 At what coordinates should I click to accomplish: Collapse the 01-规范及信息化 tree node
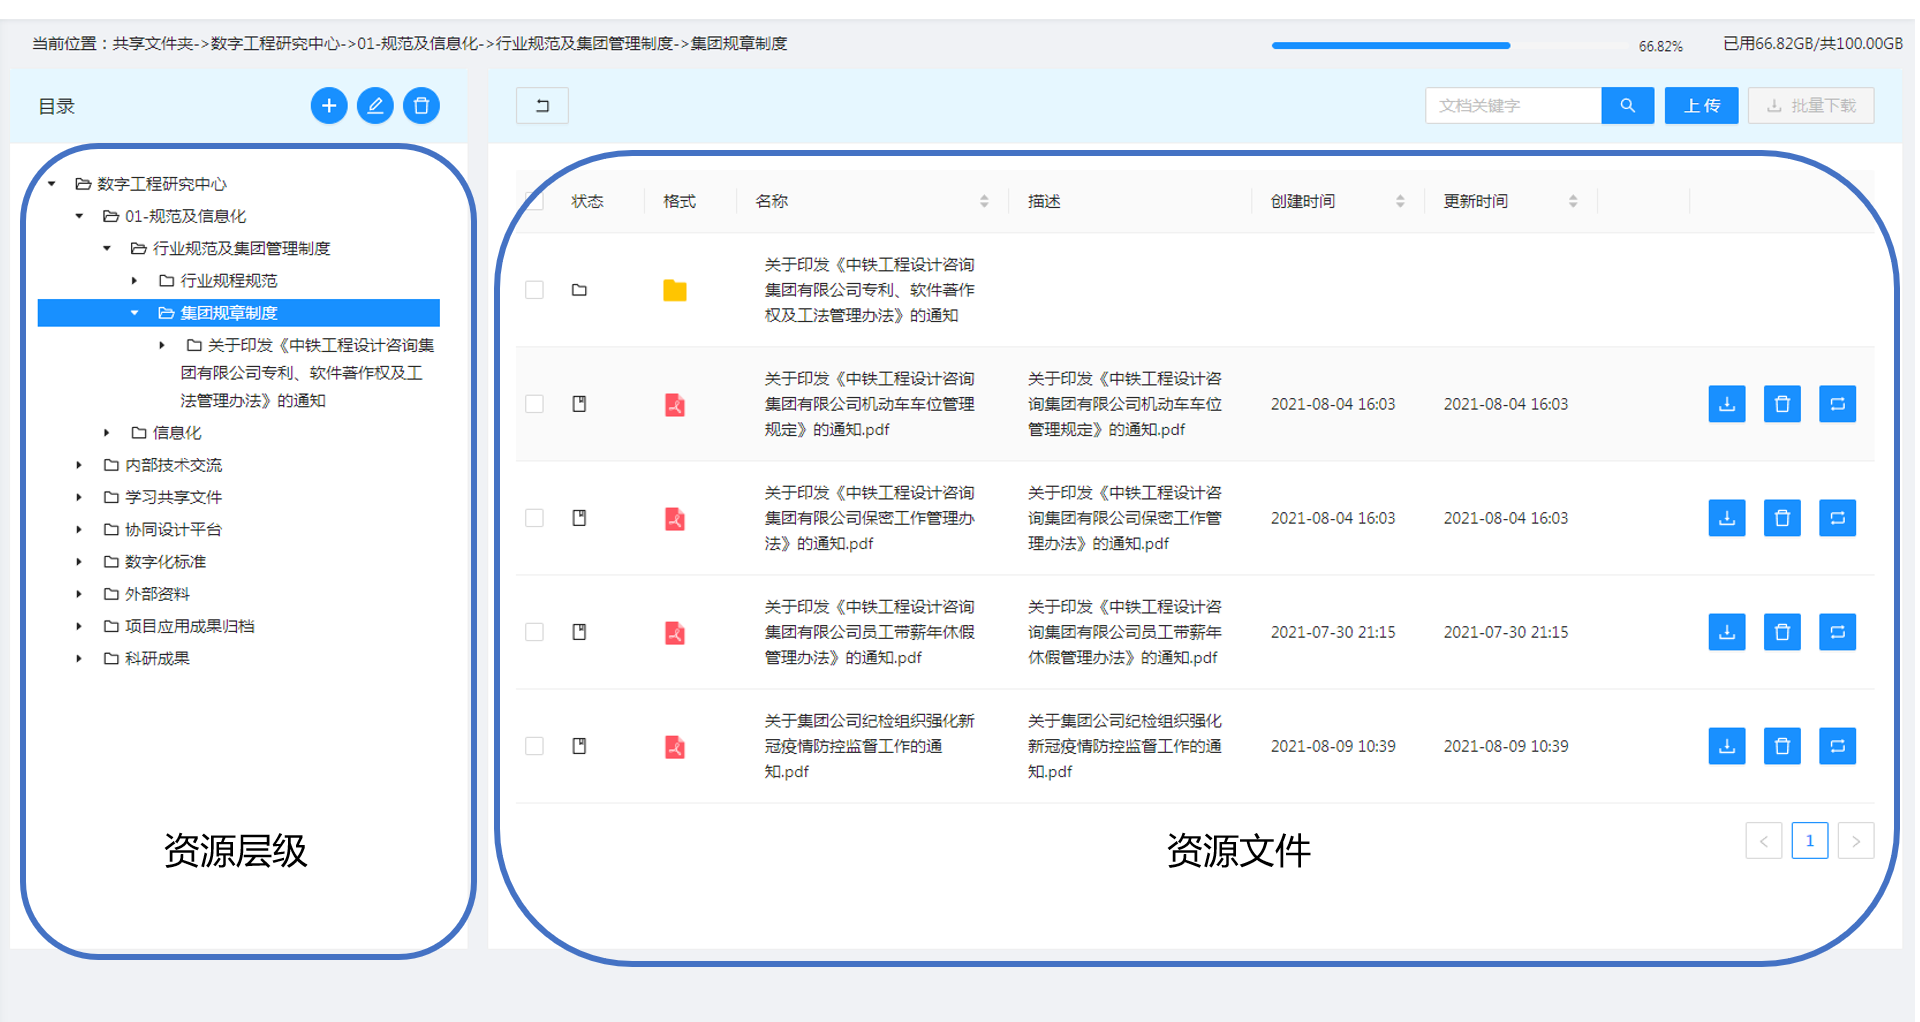(x=79, y=216)
